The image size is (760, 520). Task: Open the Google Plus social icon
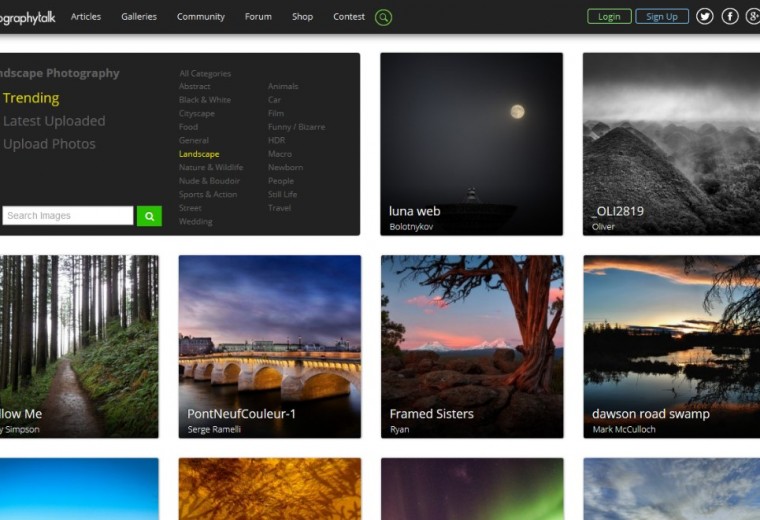coord(753,16)
